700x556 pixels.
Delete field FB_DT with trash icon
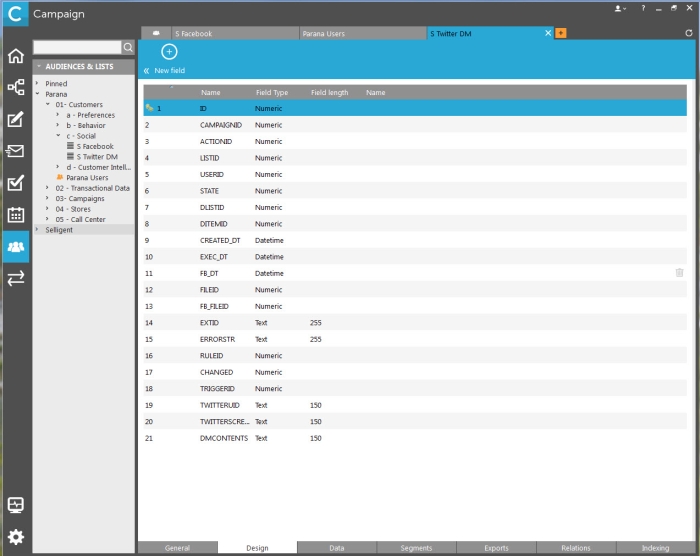point(679,273)
